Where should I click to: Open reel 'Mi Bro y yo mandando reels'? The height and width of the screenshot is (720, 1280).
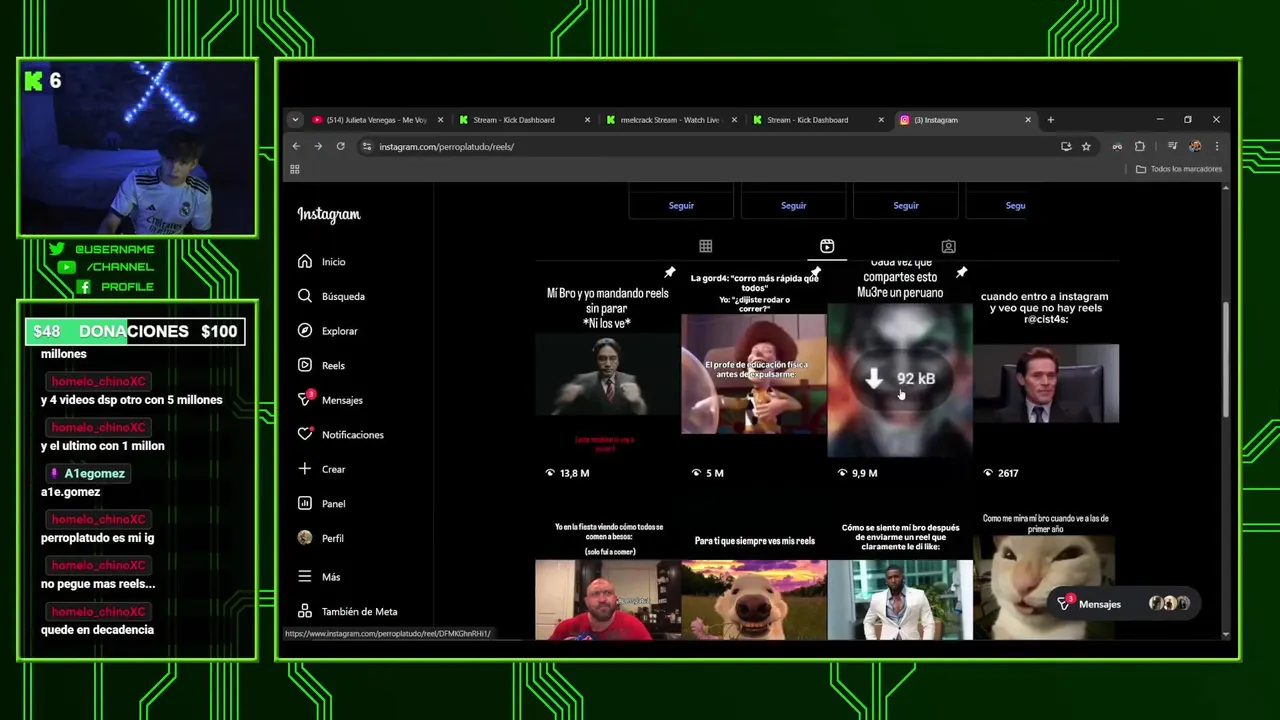607,374
